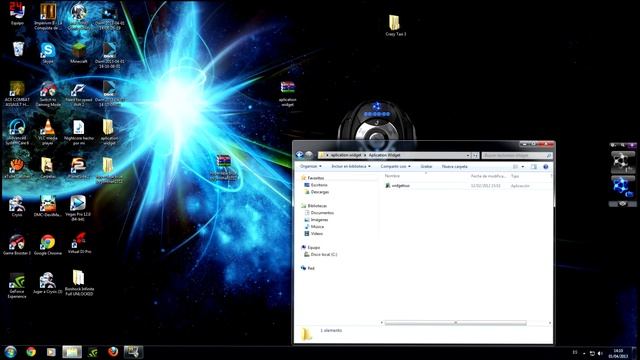This screenshot has width=640, height=360.
Task: Select the Crysis desktop shortcut
Action: tap(17, 206)
